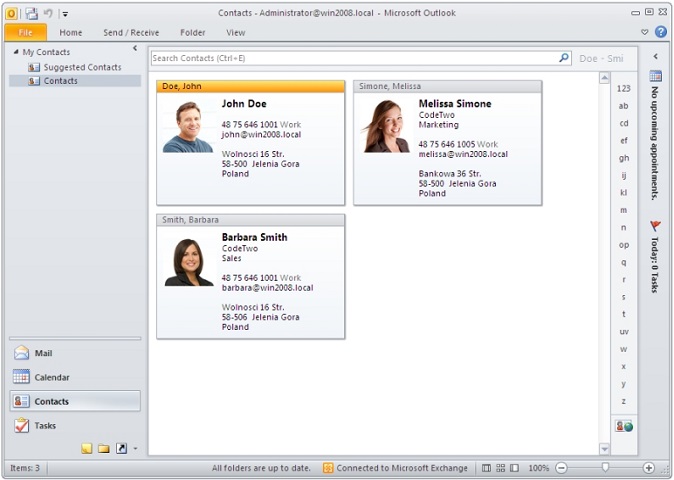Open Configure Buttons dropdown arrow
This screenshot has height=480, width=674.
[x=135, y=449]
